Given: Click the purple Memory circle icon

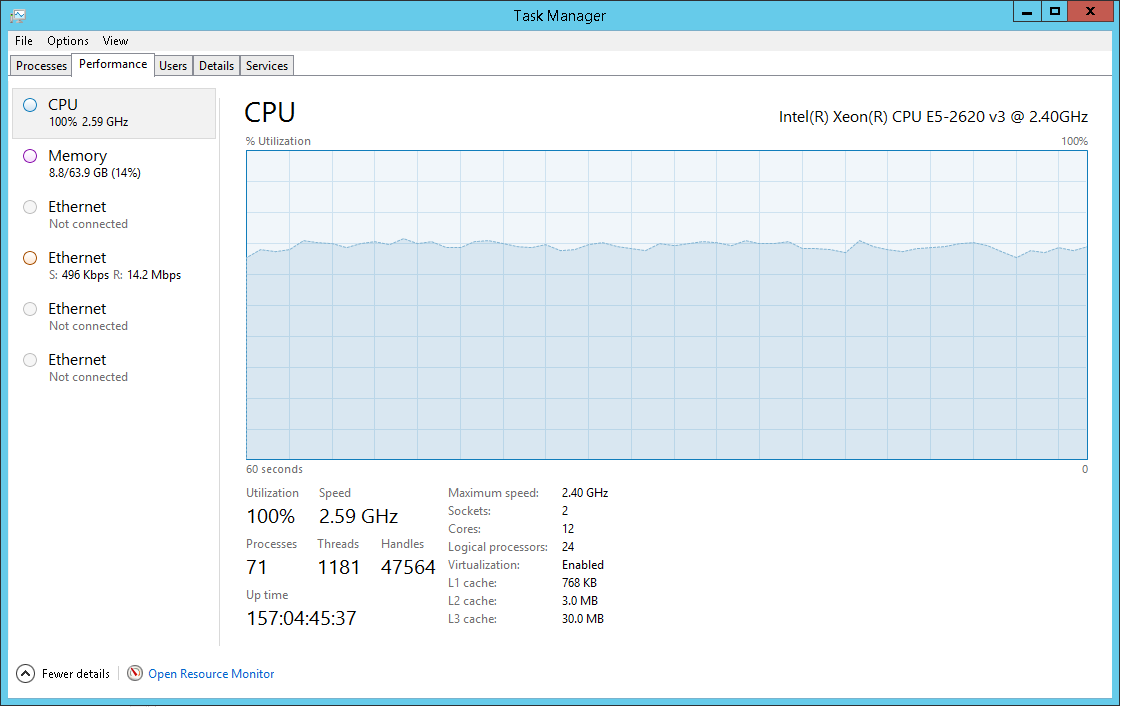Looking at the screenshot, I should point(30,156).
